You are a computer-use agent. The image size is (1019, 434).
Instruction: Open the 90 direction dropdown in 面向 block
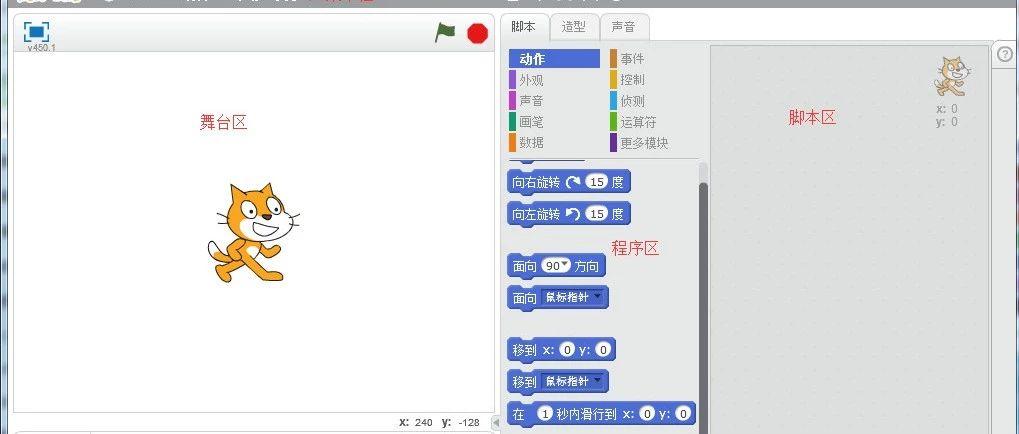(557, 266)
